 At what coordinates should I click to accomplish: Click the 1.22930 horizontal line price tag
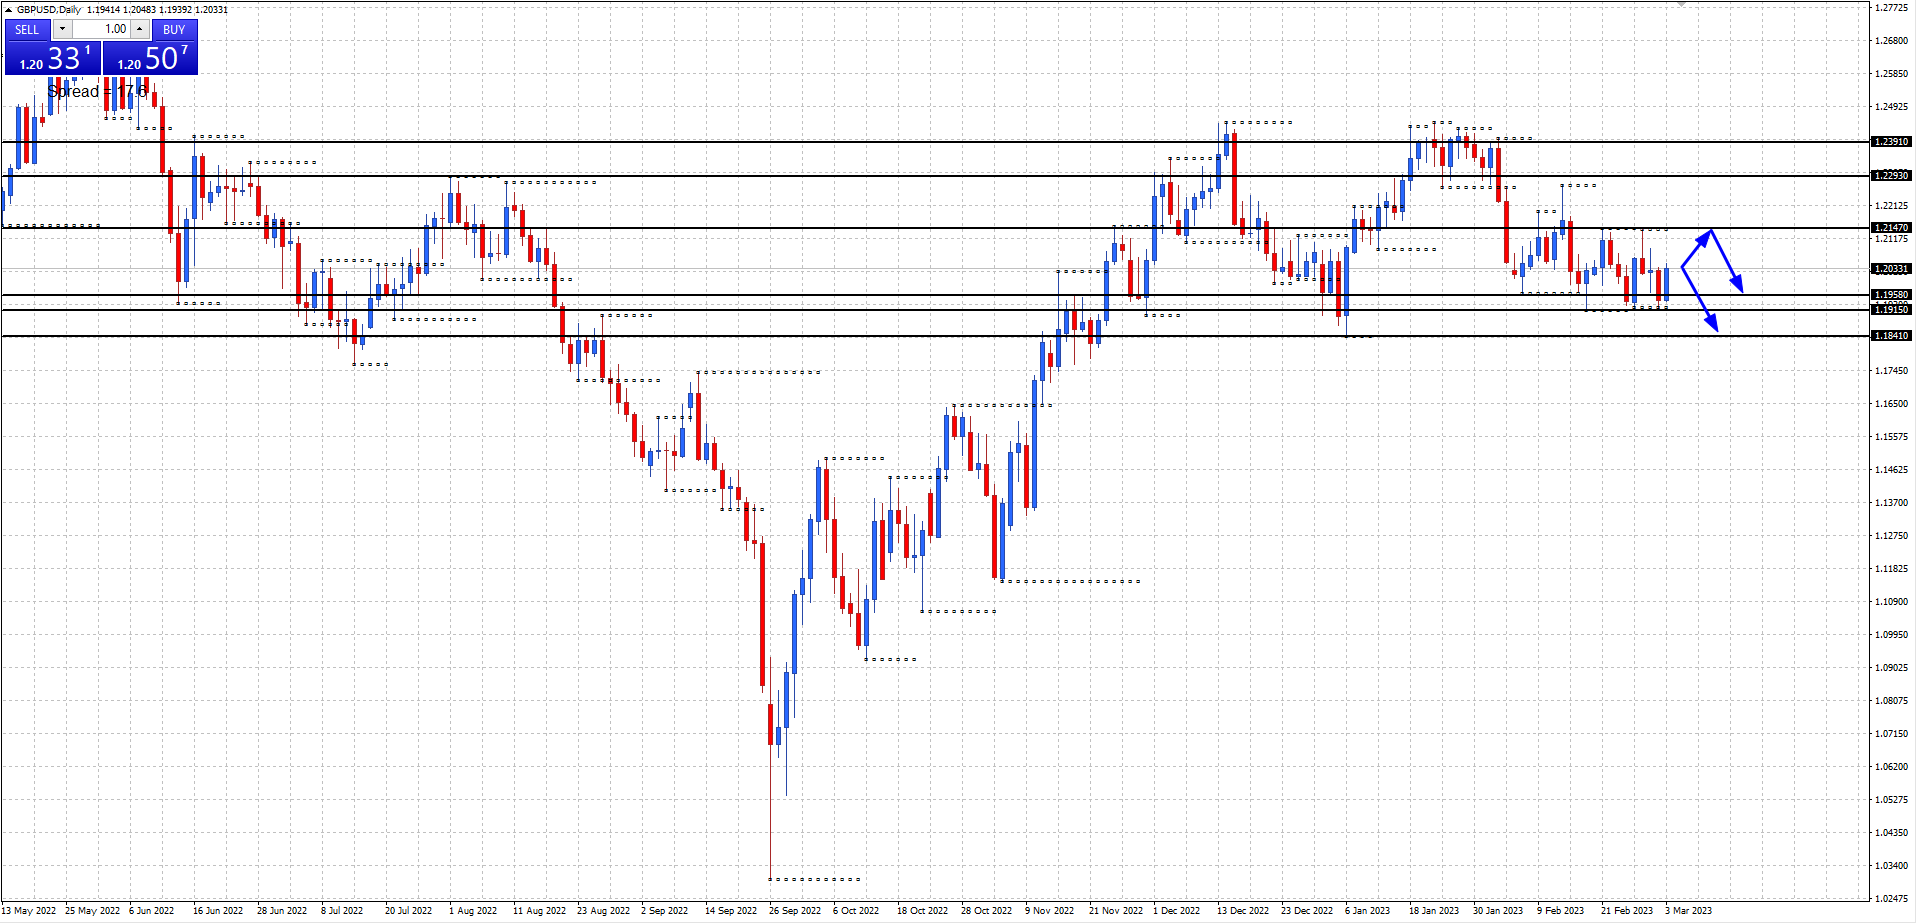[1891, 175]
